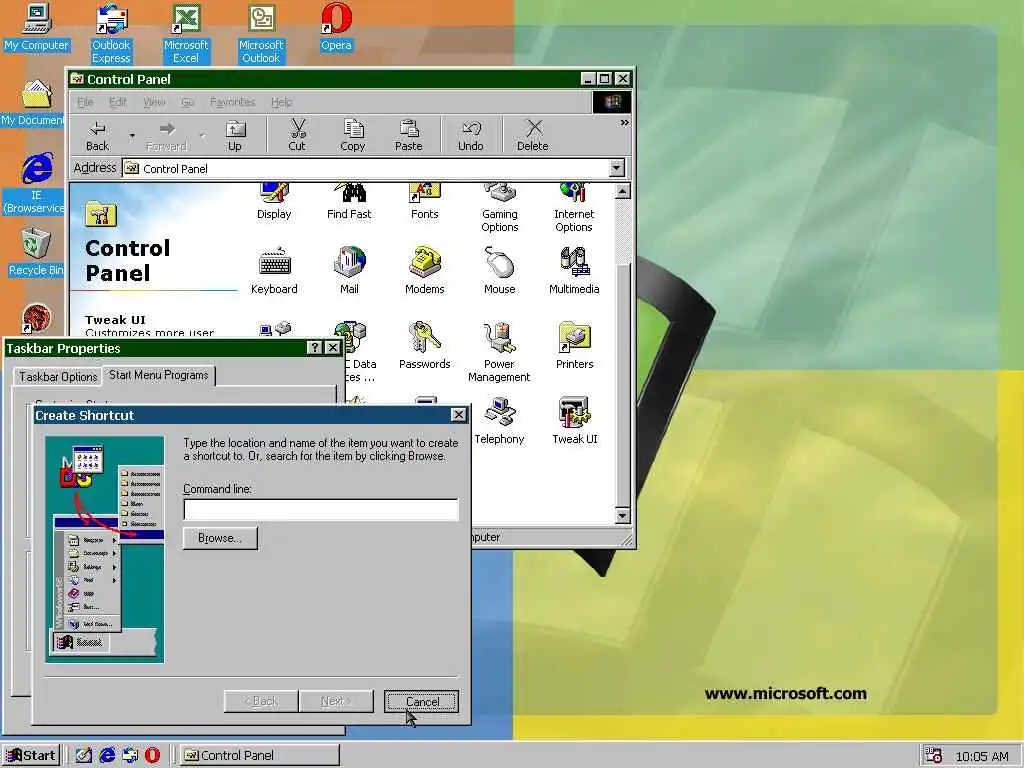Open the Help menu

(281, 102)
